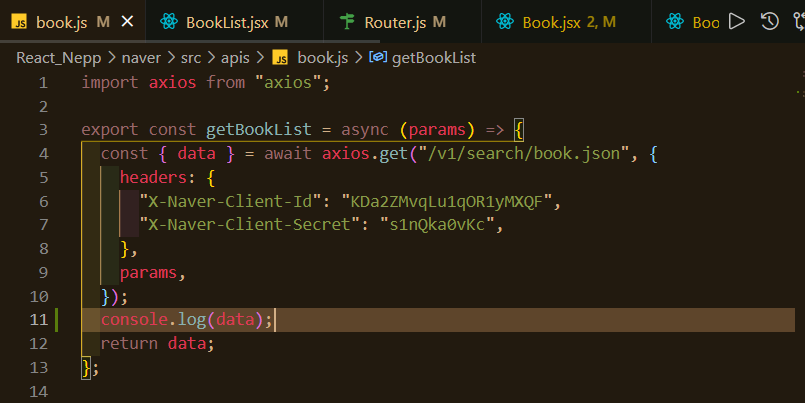Click the symbol icon before getBookList breadcrumb
This screenshot has width=805, height=403.
click(x=378, y=57)
